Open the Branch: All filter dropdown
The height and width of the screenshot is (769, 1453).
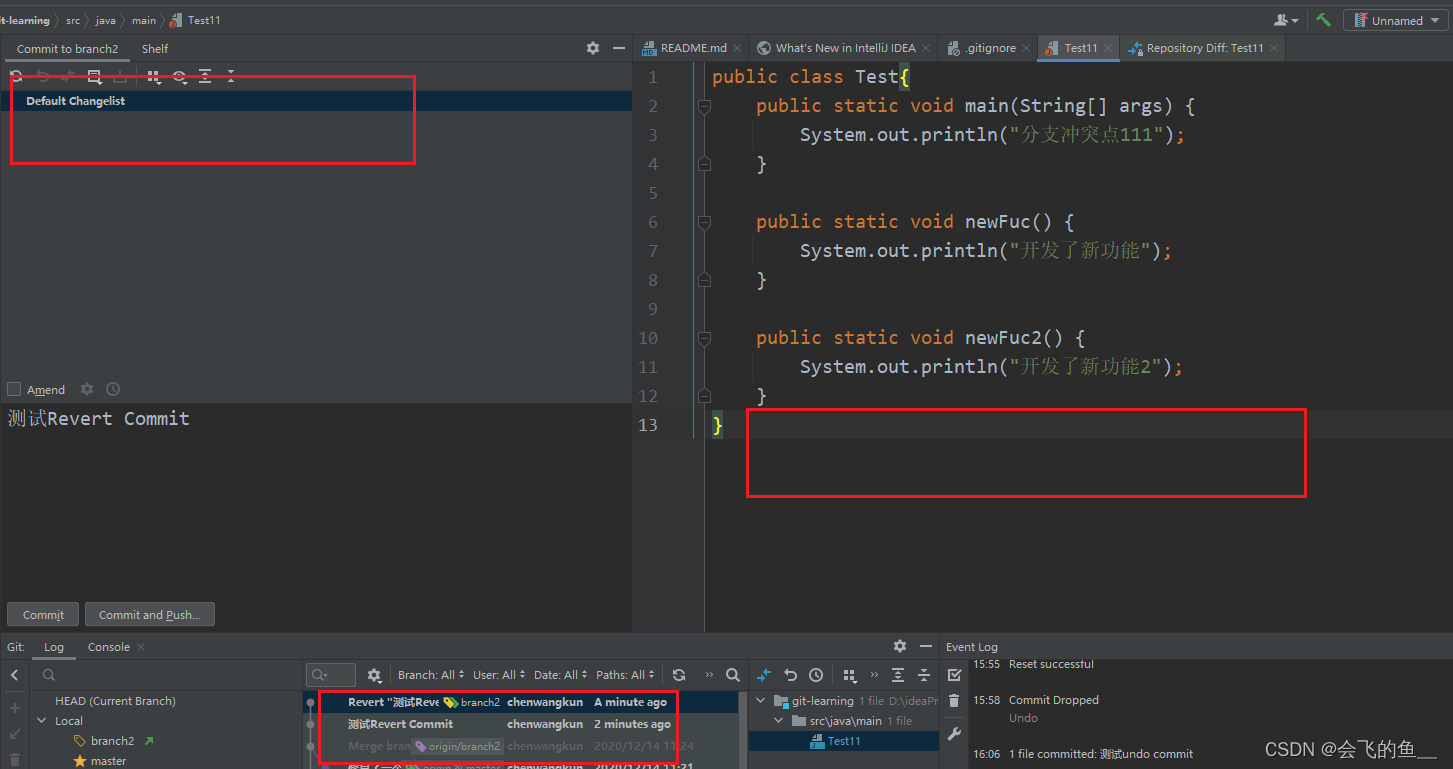pos(432,675)
